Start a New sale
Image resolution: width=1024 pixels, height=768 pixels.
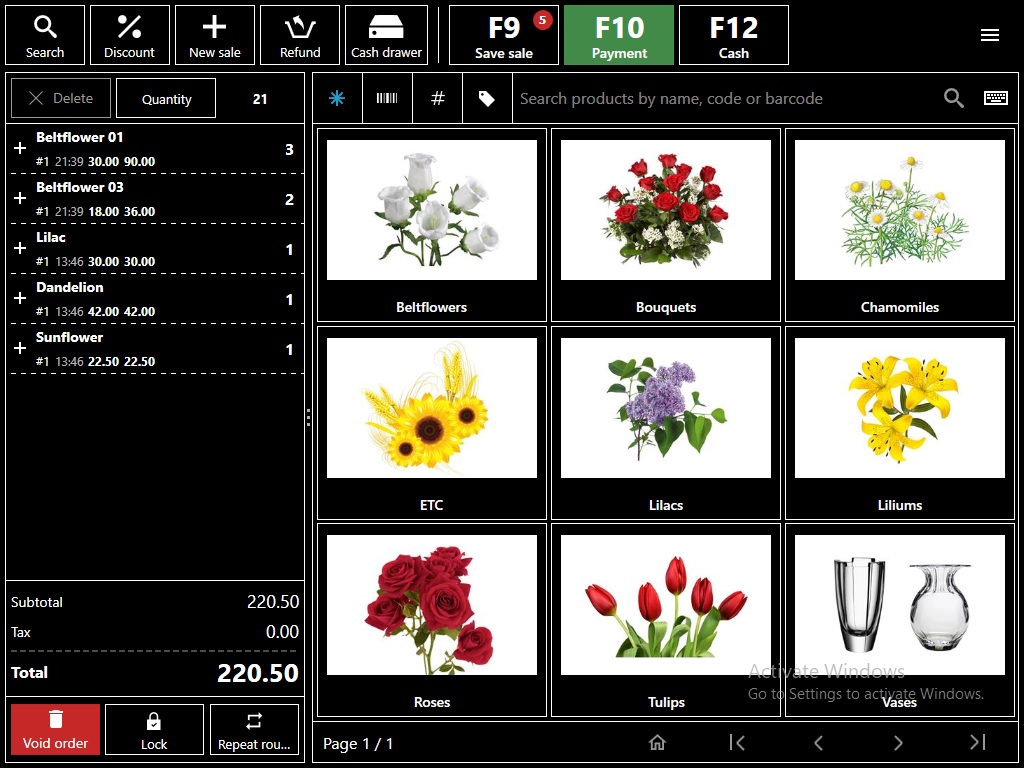tap(215, 35)
